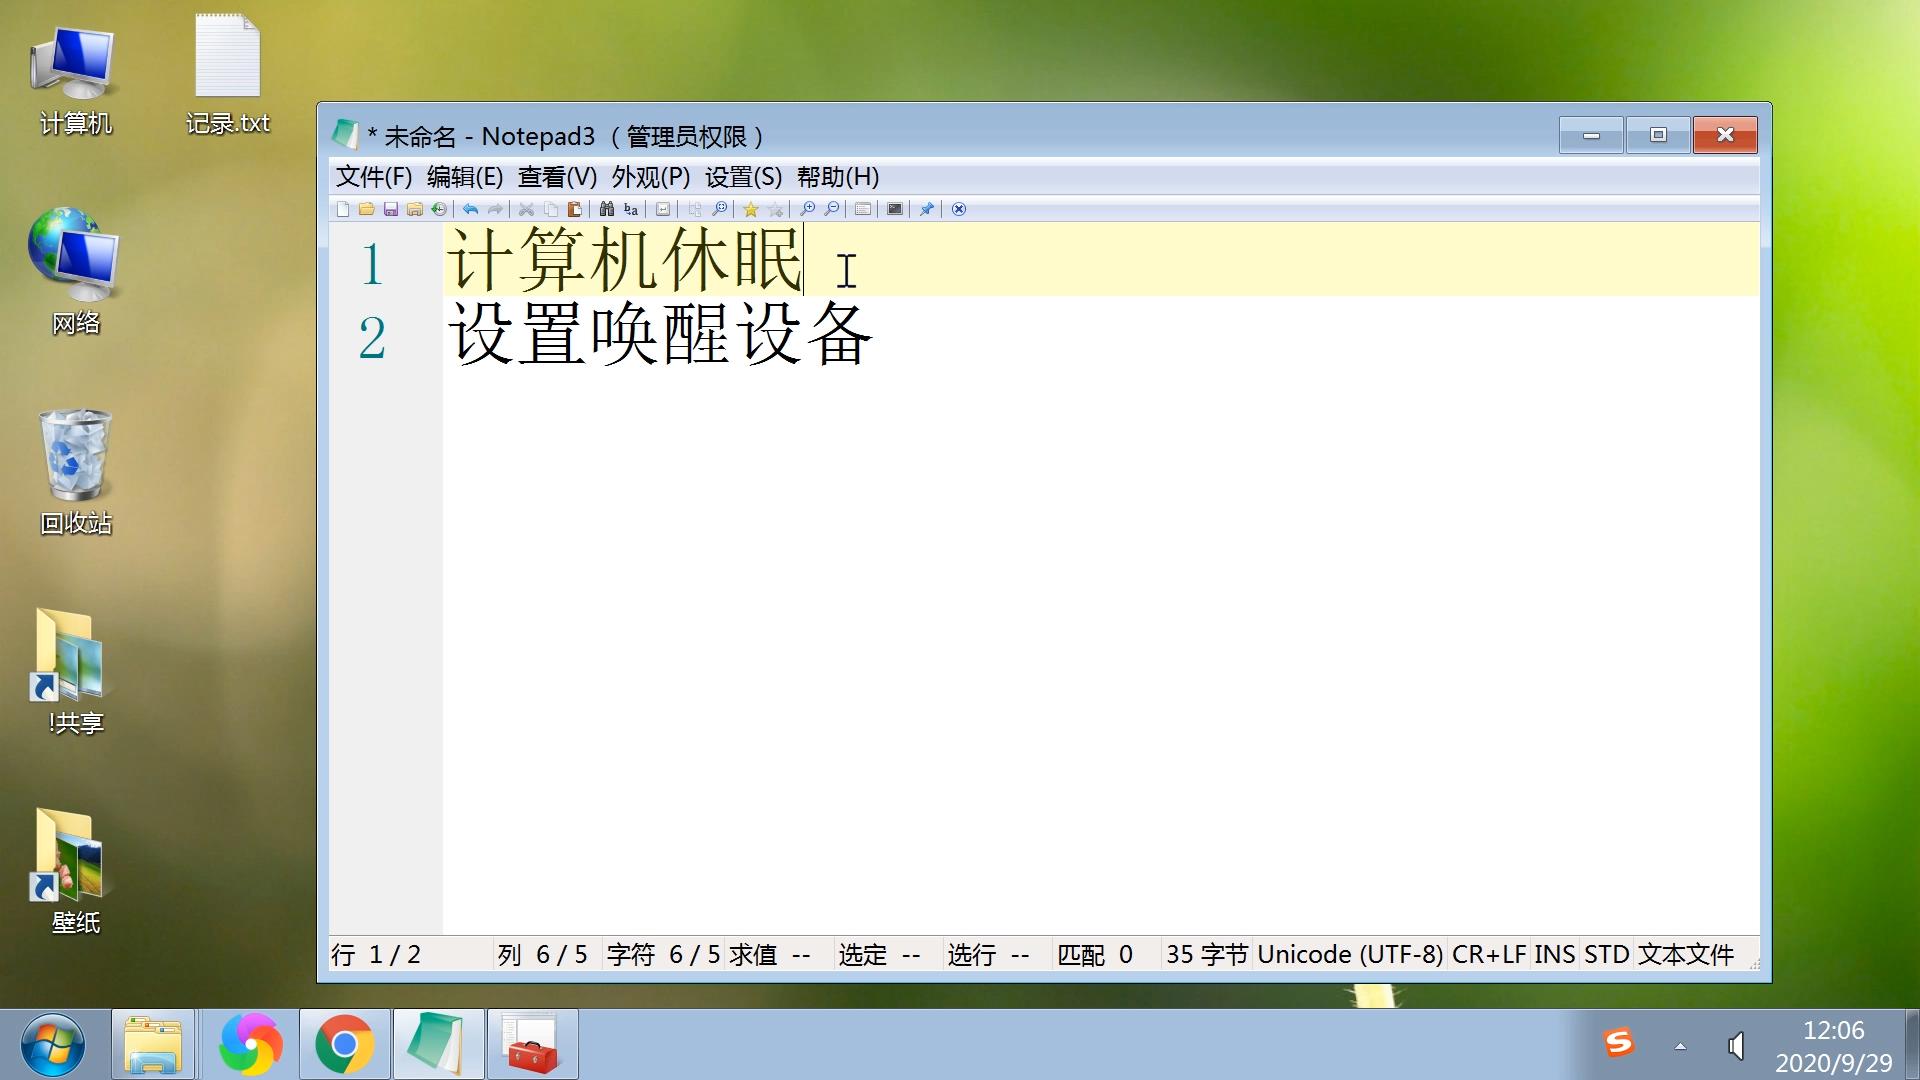Screen dimensions: 1920x1080
Task: Click the text 设置唤醒设备 on line 2
Action: tap(660, 334)
